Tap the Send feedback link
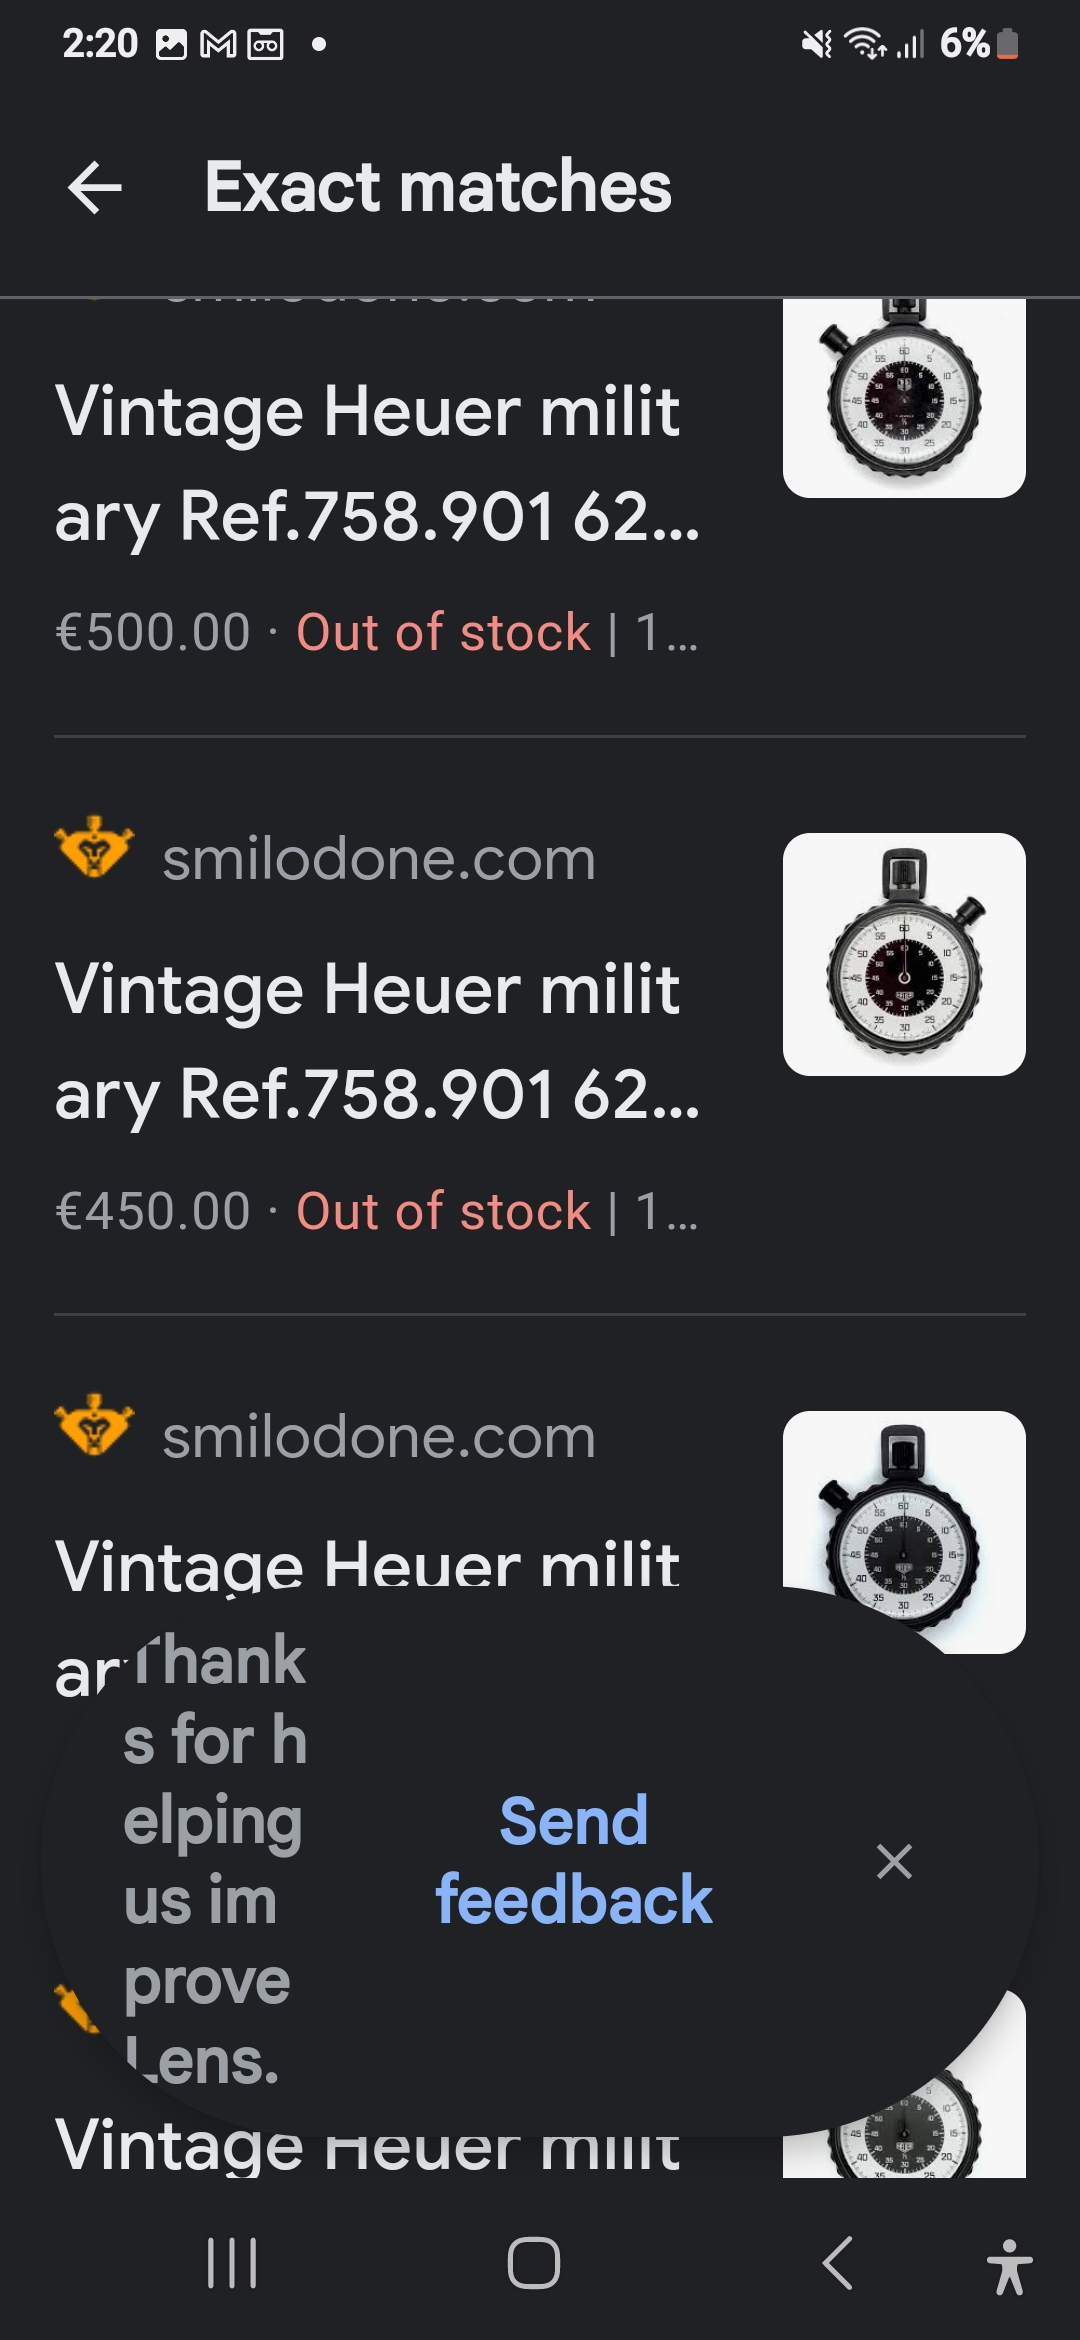The width and height of the screenshot is (1080, 2340). point(574,1860)
